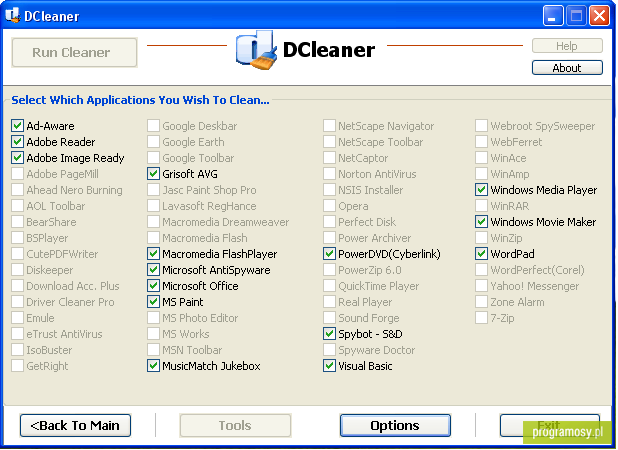Image resolution: width=618 pixels, height=450 pixels.
Task: Minimize the DCleaner window
Action: (553, 16)
